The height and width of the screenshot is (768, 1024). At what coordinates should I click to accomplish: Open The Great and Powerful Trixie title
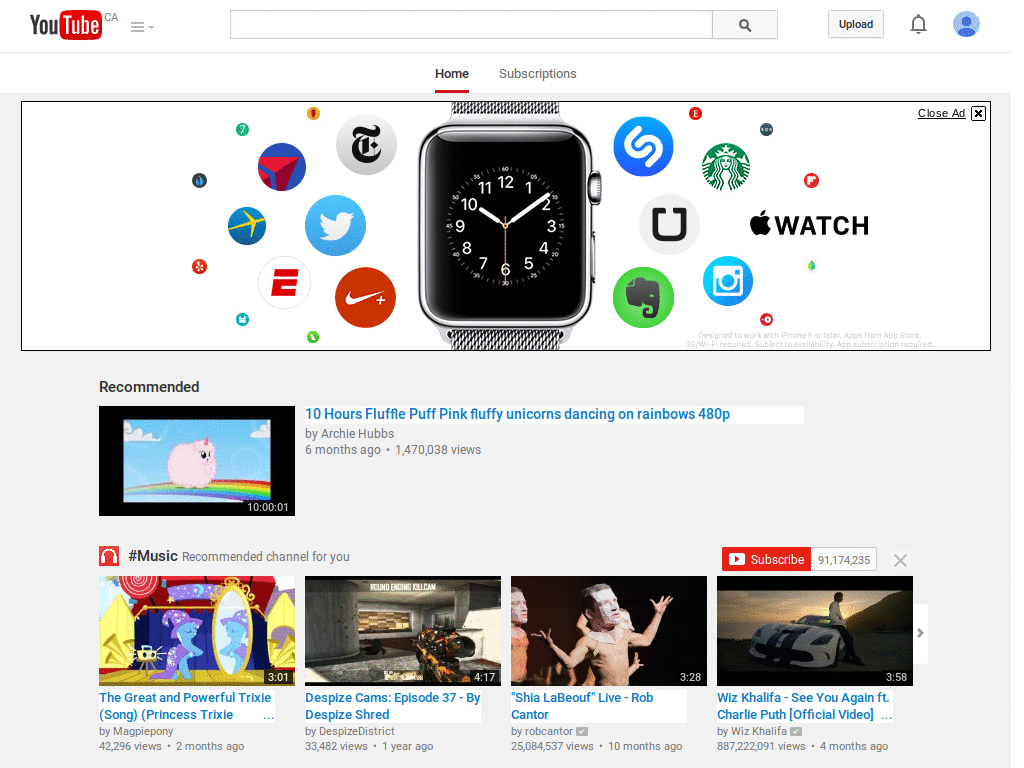[186, 706]
